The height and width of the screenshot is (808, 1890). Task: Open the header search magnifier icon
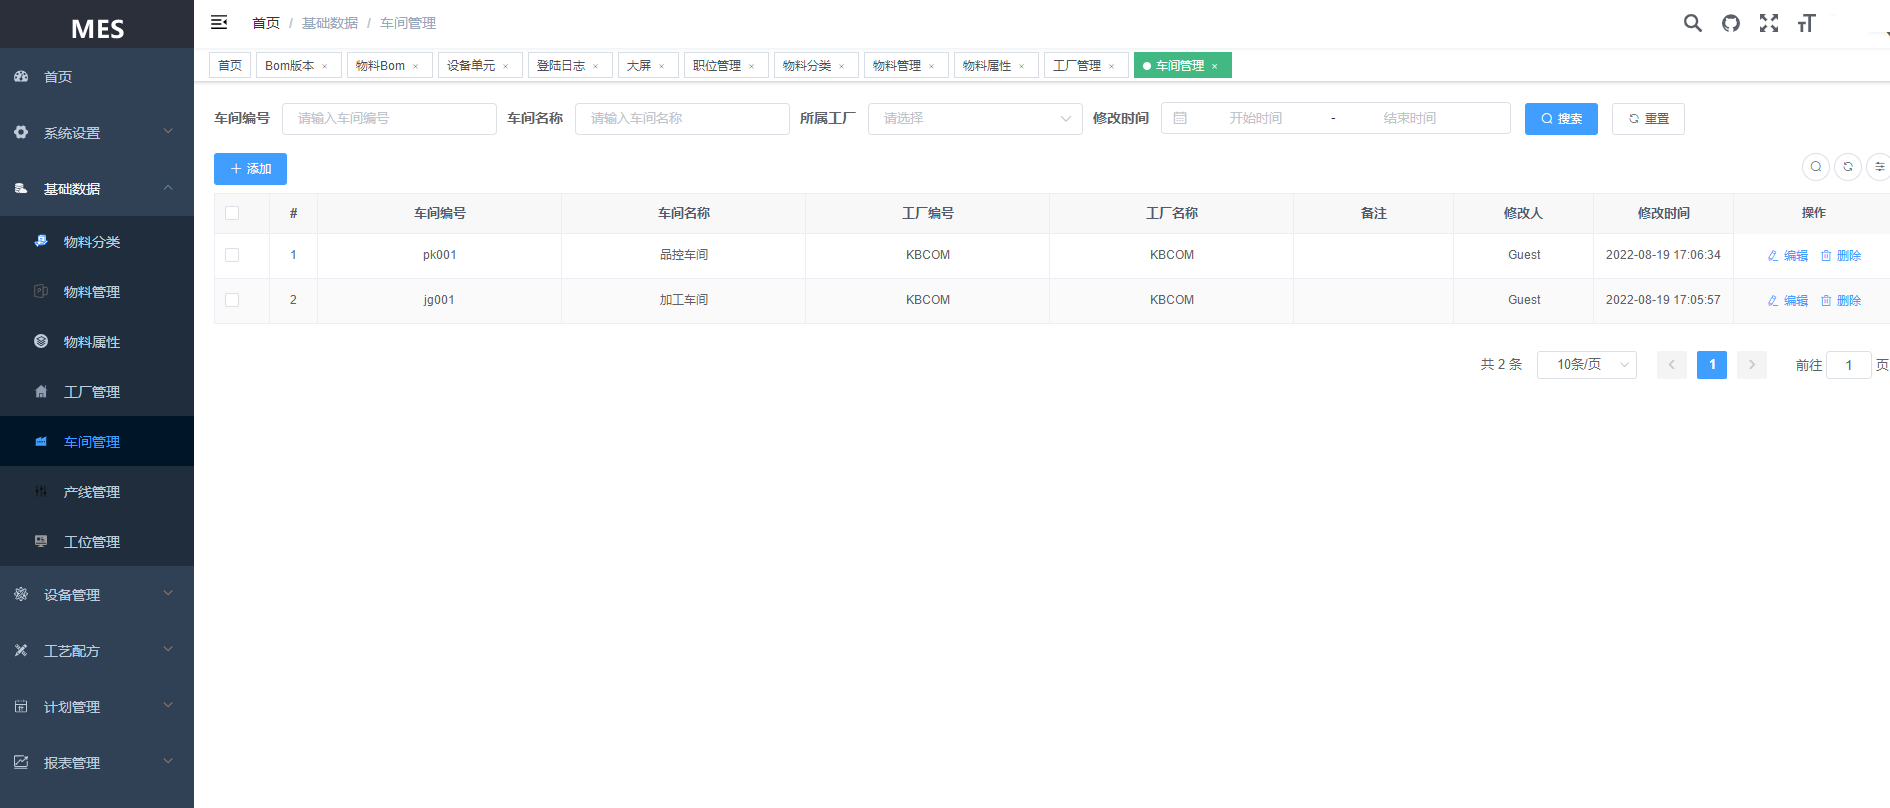click(1692, 23)
